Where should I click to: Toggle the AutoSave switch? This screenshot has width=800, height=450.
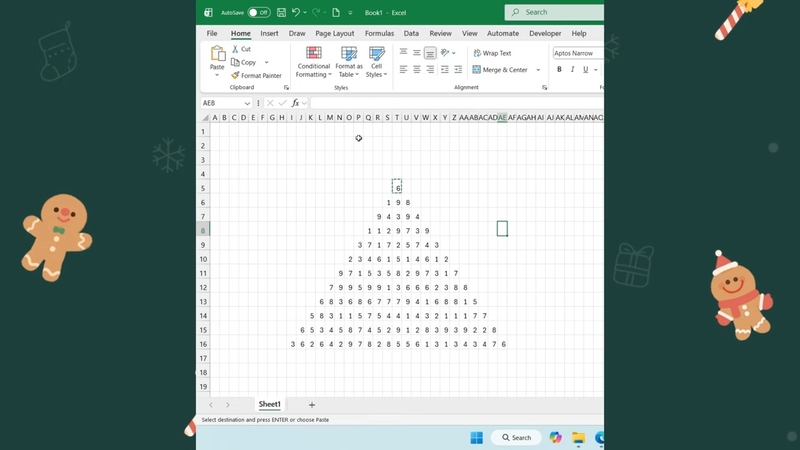coord(259,12)
